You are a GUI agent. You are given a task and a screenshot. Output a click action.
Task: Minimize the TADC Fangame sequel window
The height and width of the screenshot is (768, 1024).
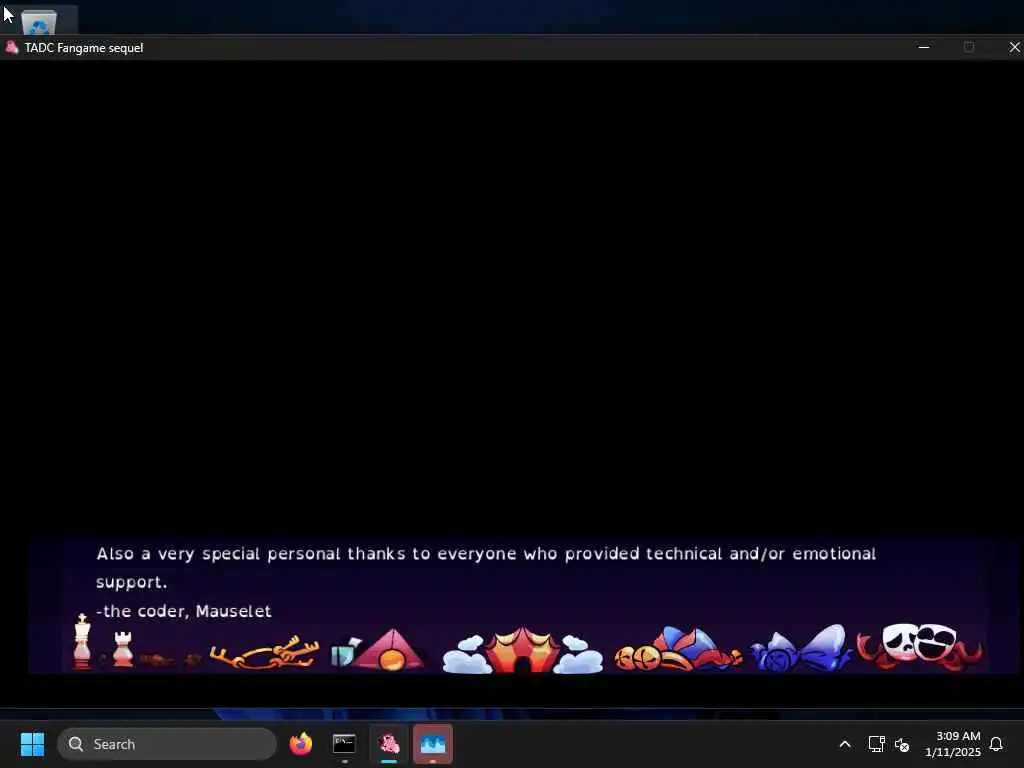(923, 47)
